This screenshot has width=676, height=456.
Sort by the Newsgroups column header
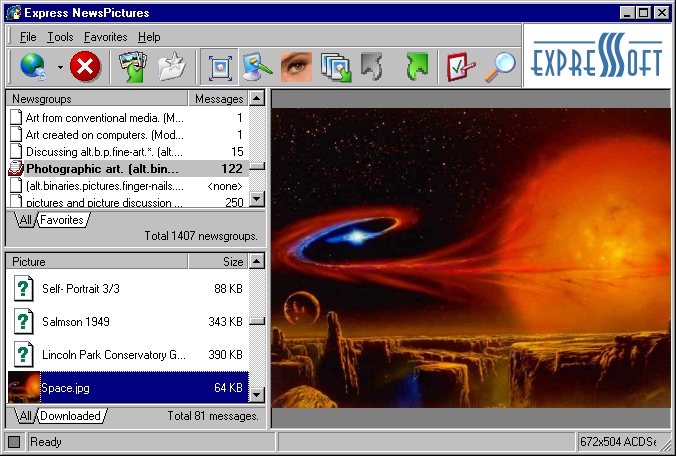97,99
